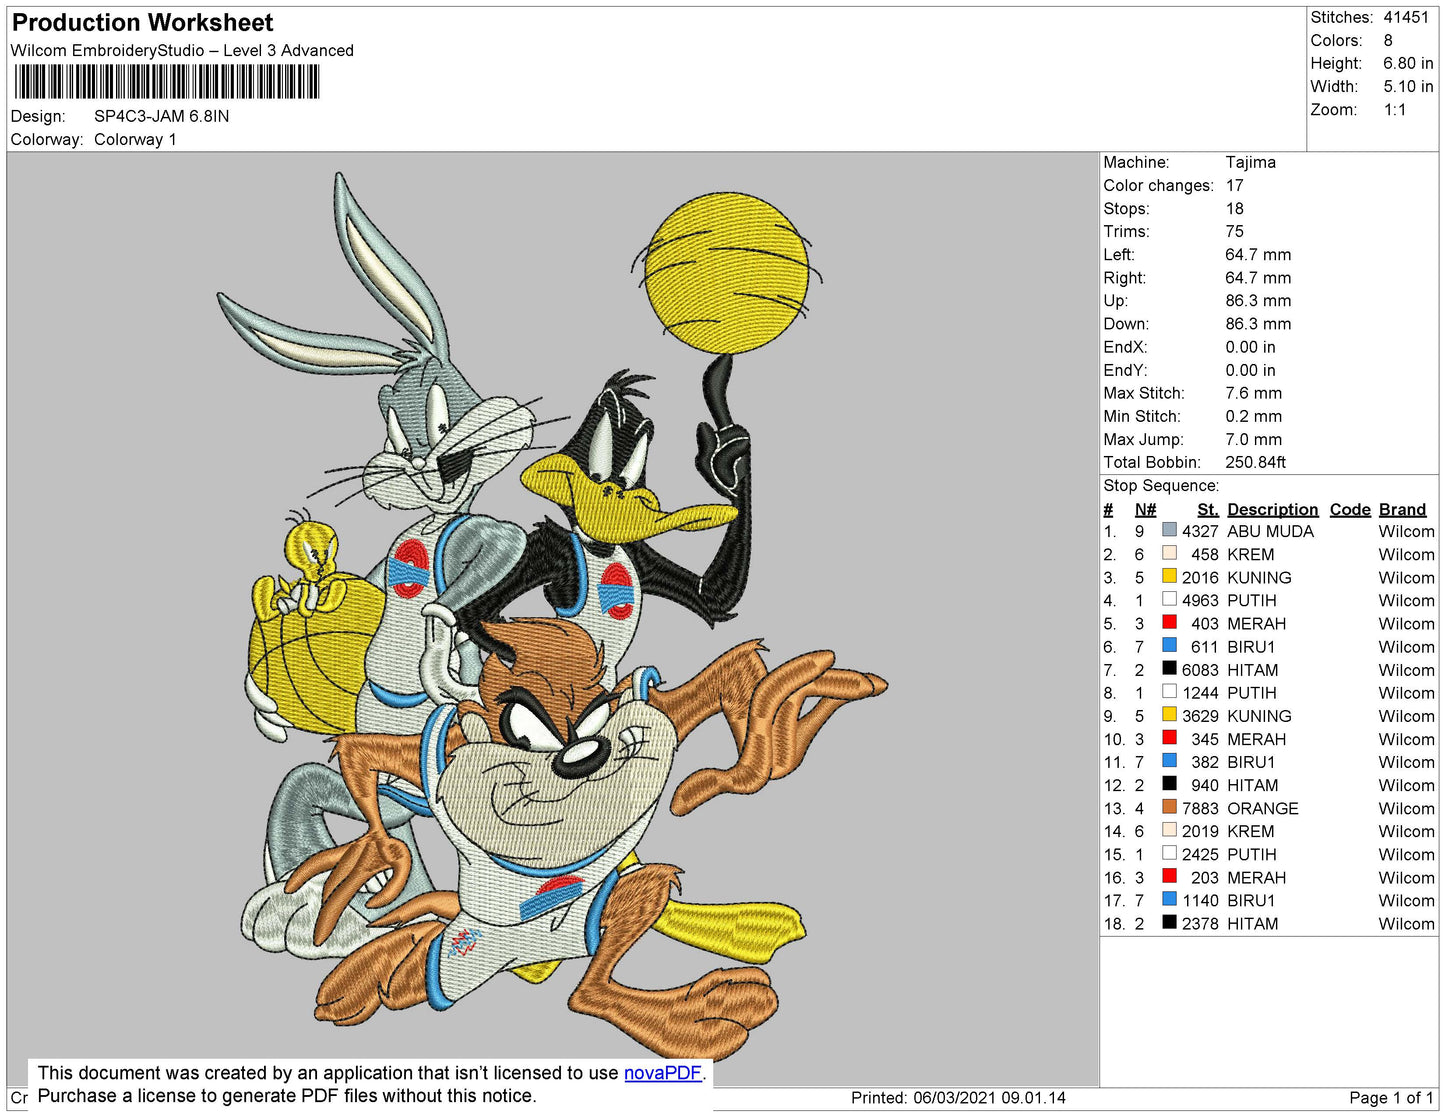Click the orange swatch for stop 13 ORANGE

[x=1169, y=807]
